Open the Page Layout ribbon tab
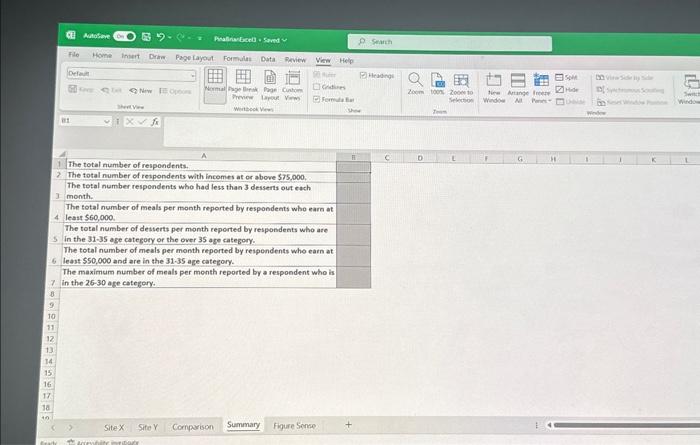The height and width of the screenshot is (445, 700). tap(194, 58)
